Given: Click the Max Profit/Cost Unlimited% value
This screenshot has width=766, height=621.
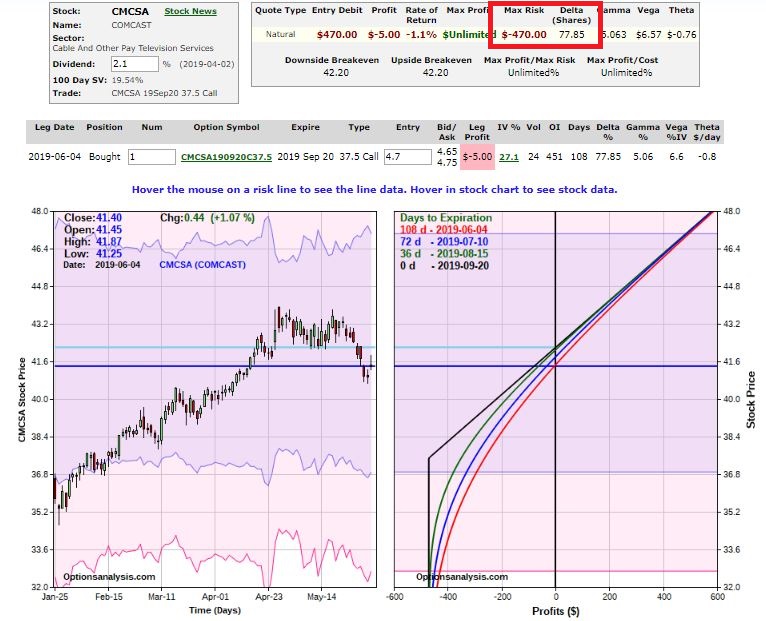Looking at the screenshot, I should (626, 73).
